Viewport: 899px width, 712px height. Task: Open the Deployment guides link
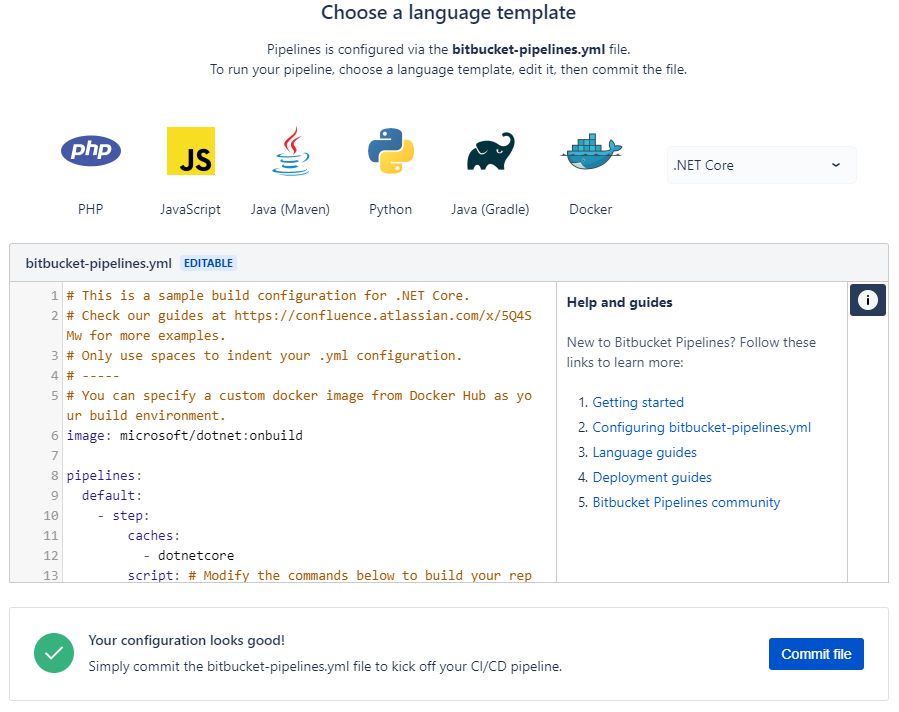tap(652, 477)
